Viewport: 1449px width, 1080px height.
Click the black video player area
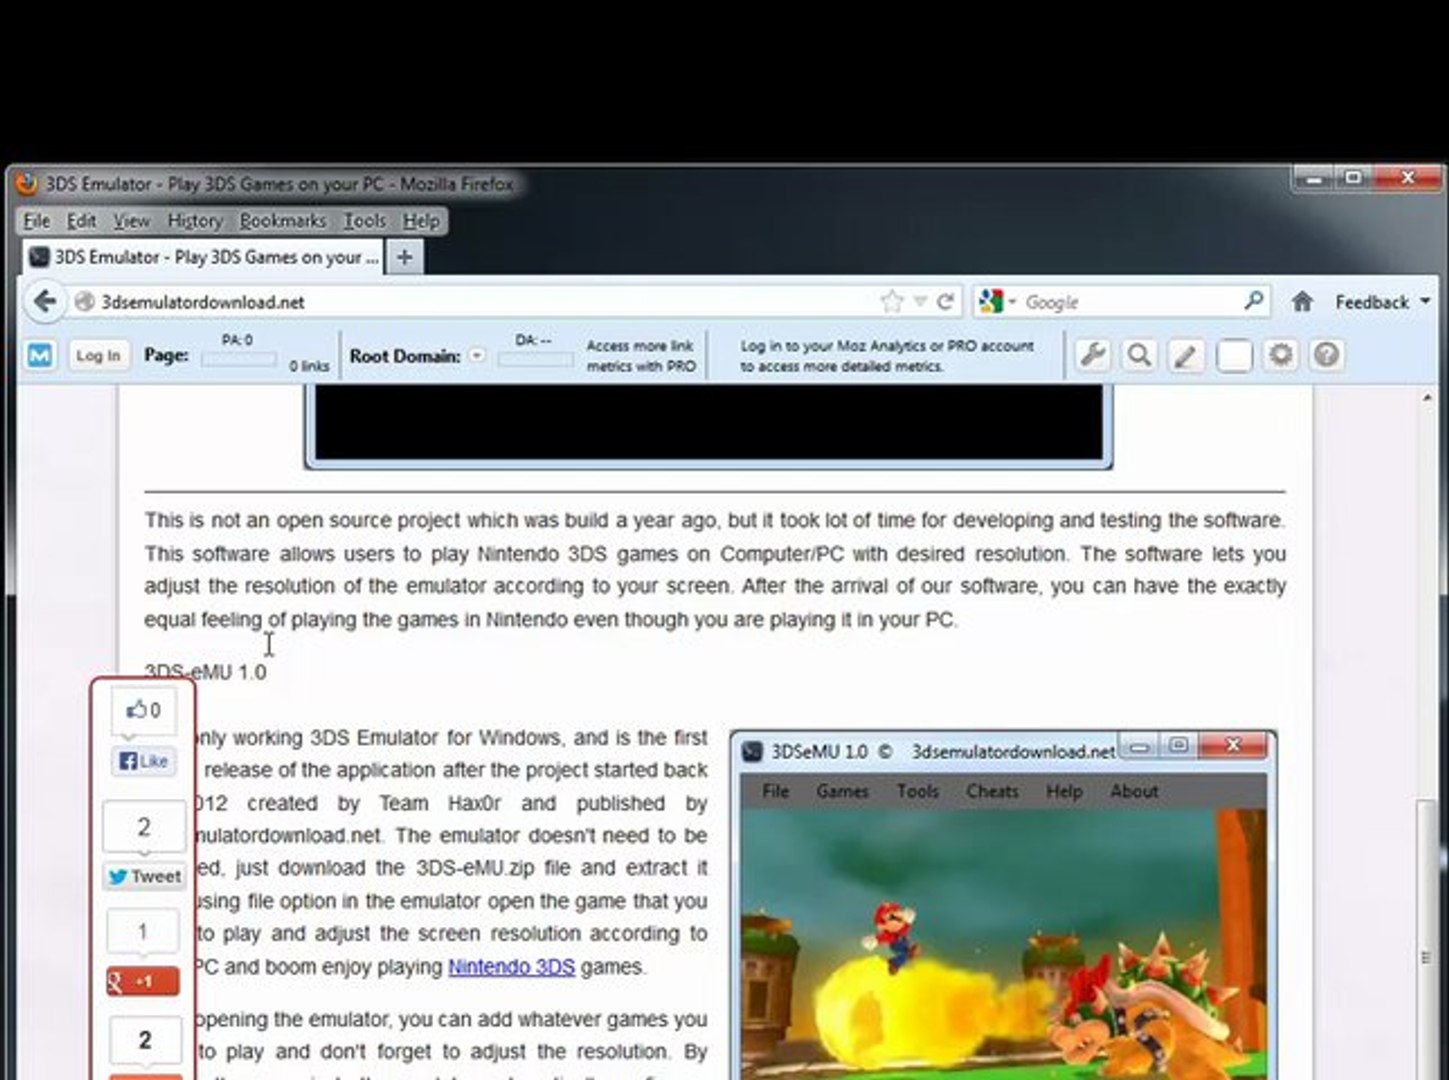pyautogui.click(x=708, y=424)
